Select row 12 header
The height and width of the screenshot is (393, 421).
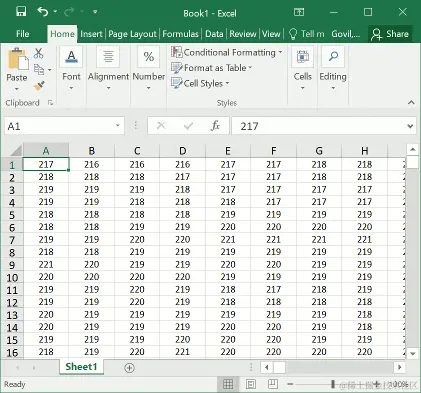click(12, 303)
